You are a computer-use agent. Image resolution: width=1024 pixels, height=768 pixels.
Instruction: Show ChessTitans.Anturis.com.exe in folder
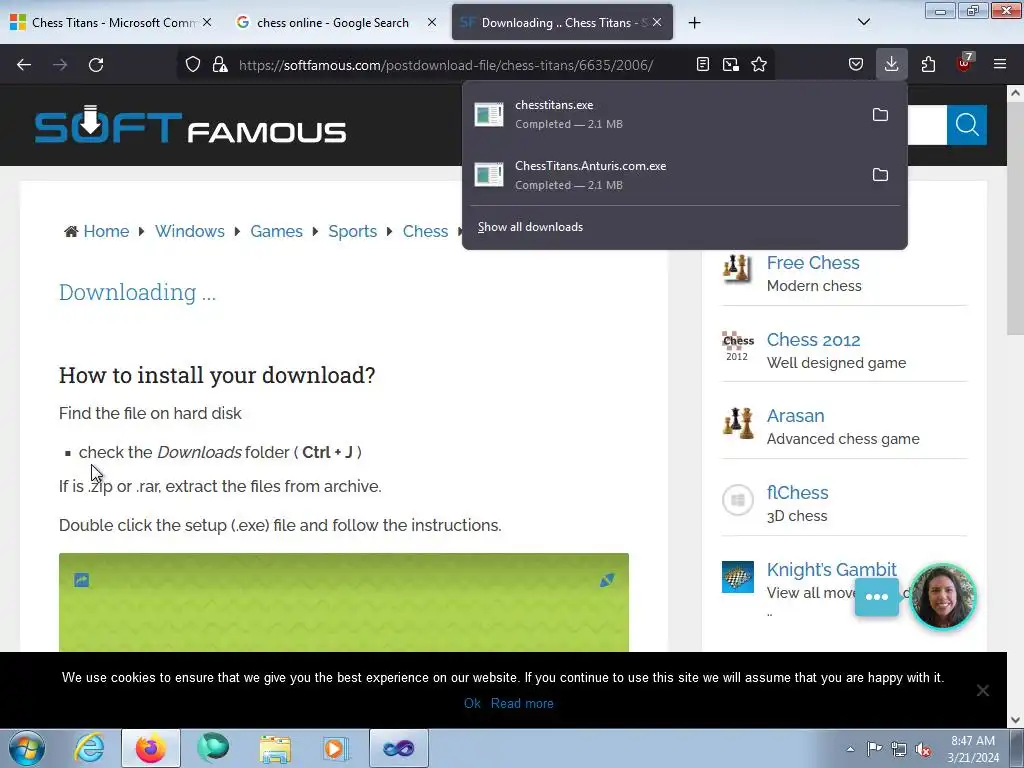[880, 175]
